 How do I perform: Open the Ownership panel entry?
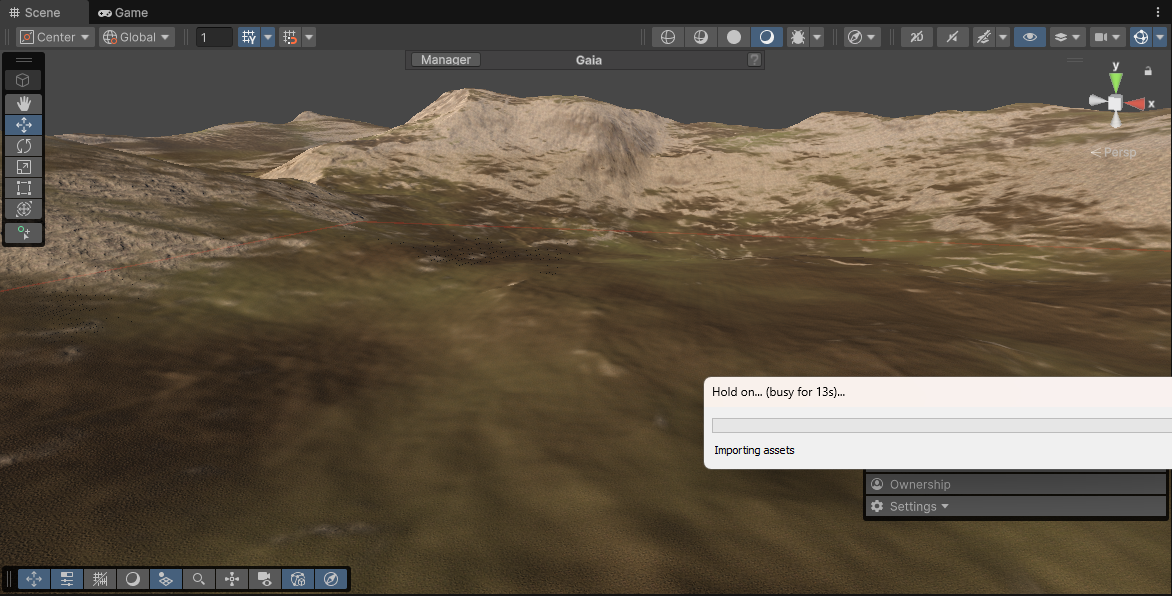tap(920, 484)
